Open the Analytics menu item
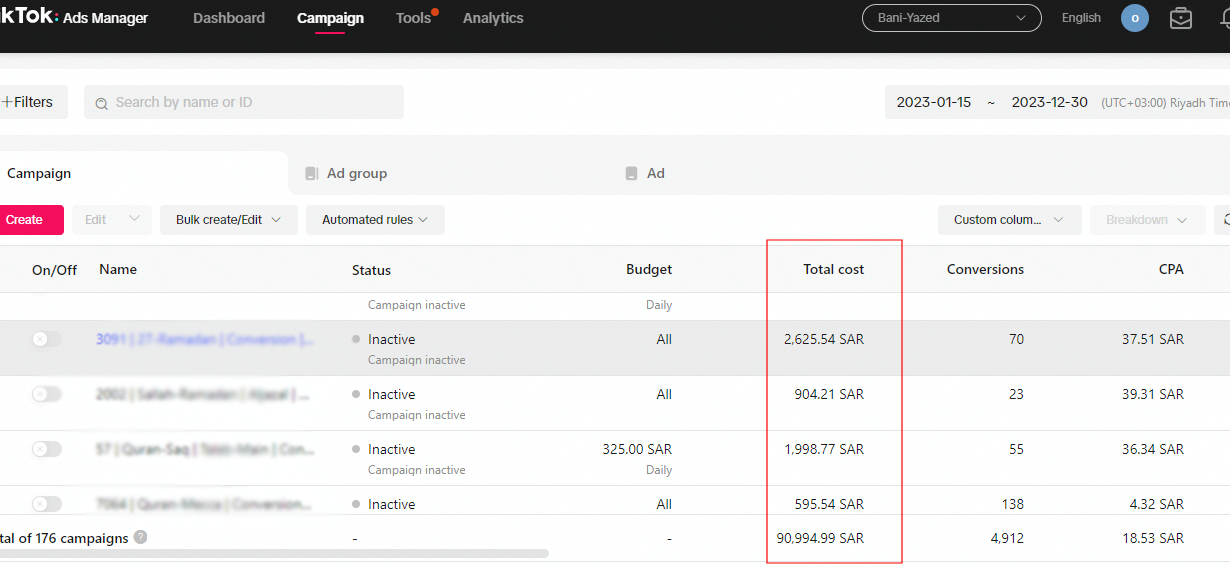This screenshot has height=569, width=1230. 493,18
